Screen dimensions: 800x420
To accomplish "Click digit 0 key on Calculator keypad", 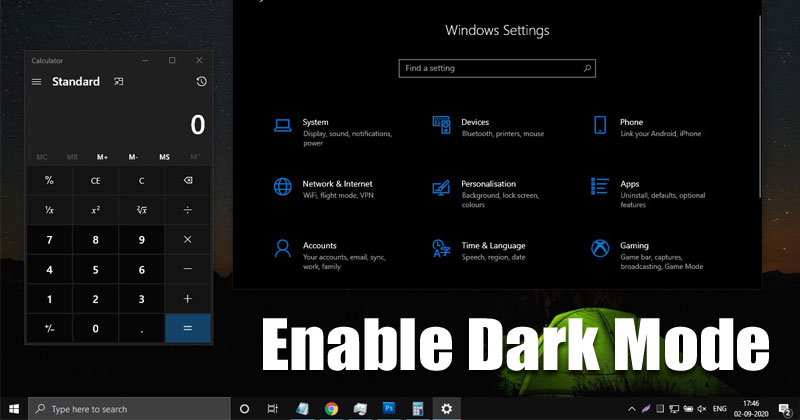I will (95, 328).
